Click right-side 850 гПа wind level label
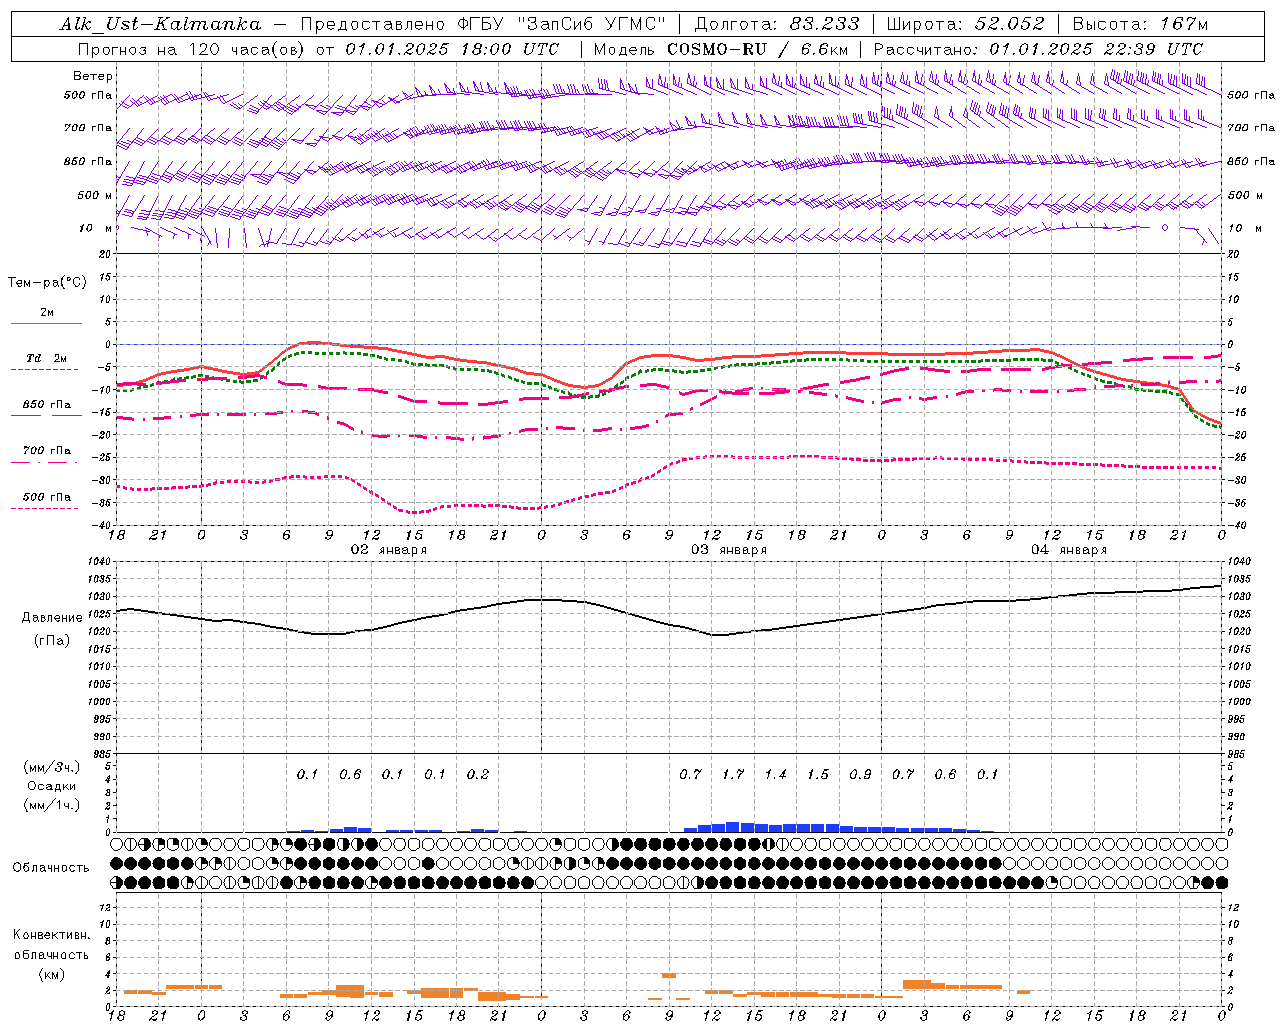This screenshot has height=1024, width=1280. 1251,161
